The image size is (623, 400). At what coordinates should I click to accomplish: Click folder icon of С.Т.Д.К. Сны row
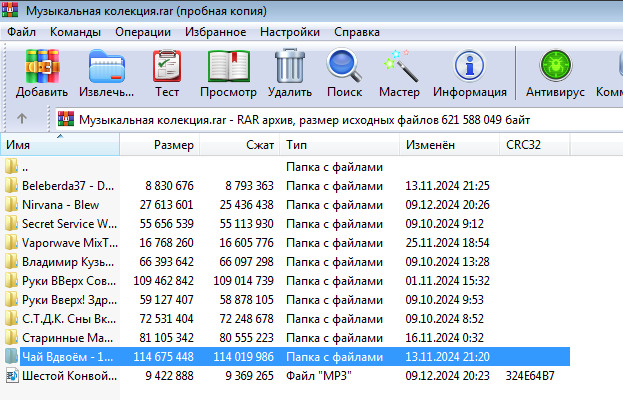point(12,319)
